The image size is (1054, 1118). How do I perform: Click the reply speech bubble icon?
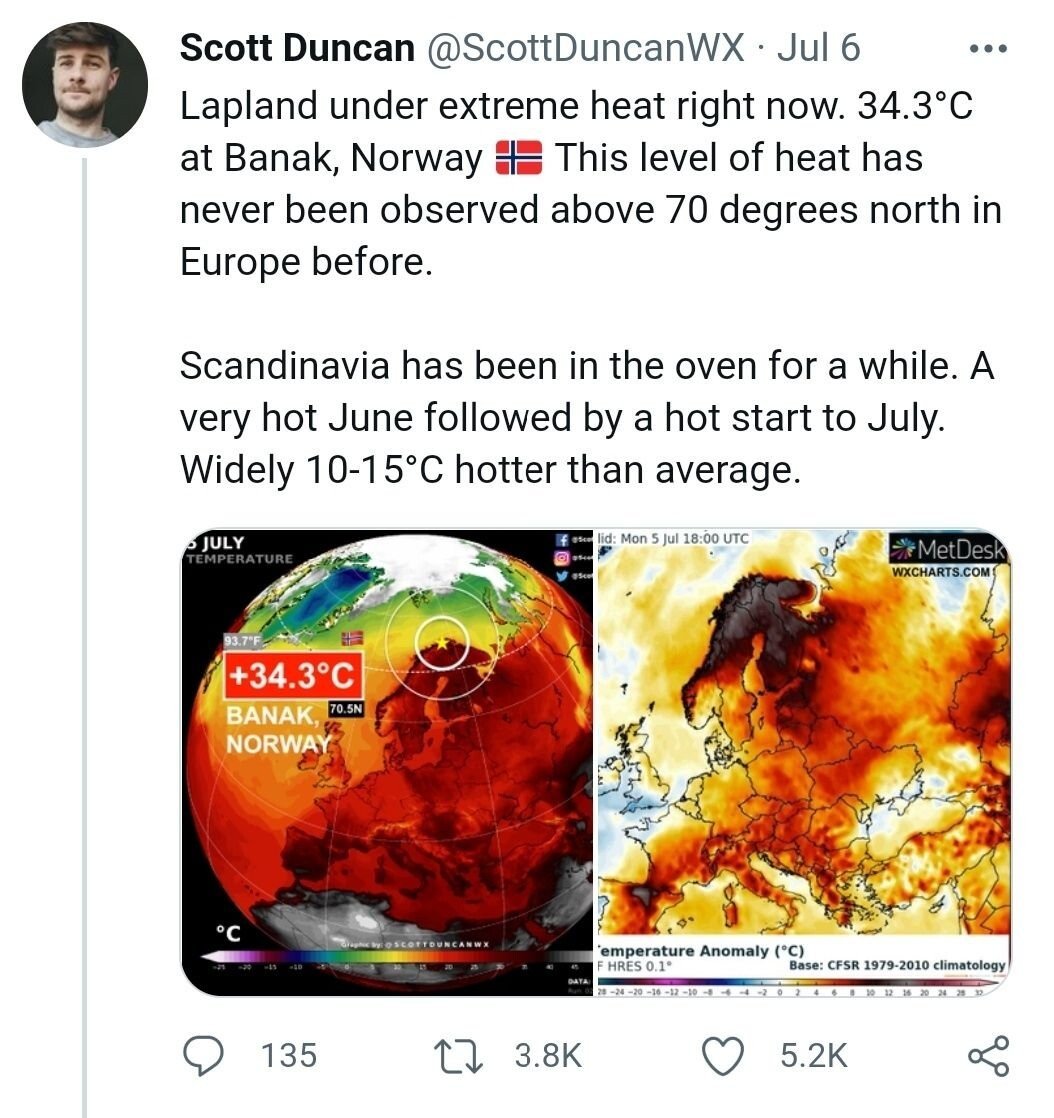(x=207, y=1056)
